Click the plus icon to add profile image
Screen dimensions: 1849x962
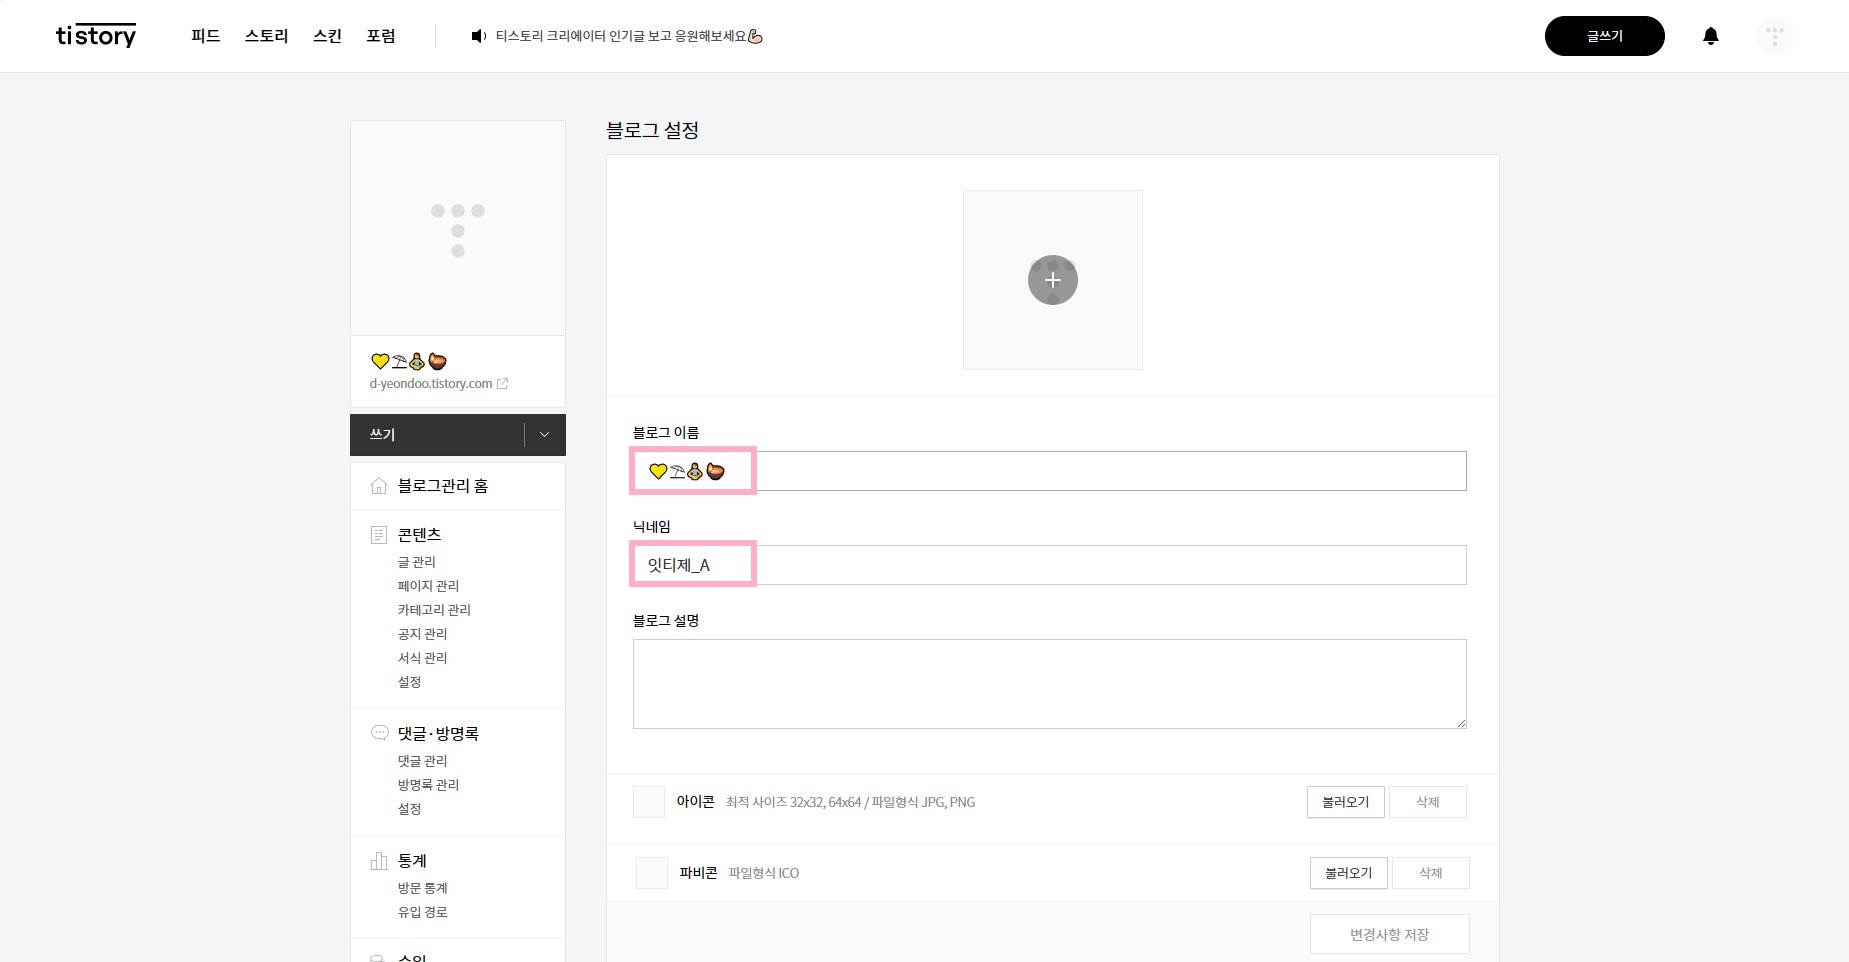(x=1053, y=280)
